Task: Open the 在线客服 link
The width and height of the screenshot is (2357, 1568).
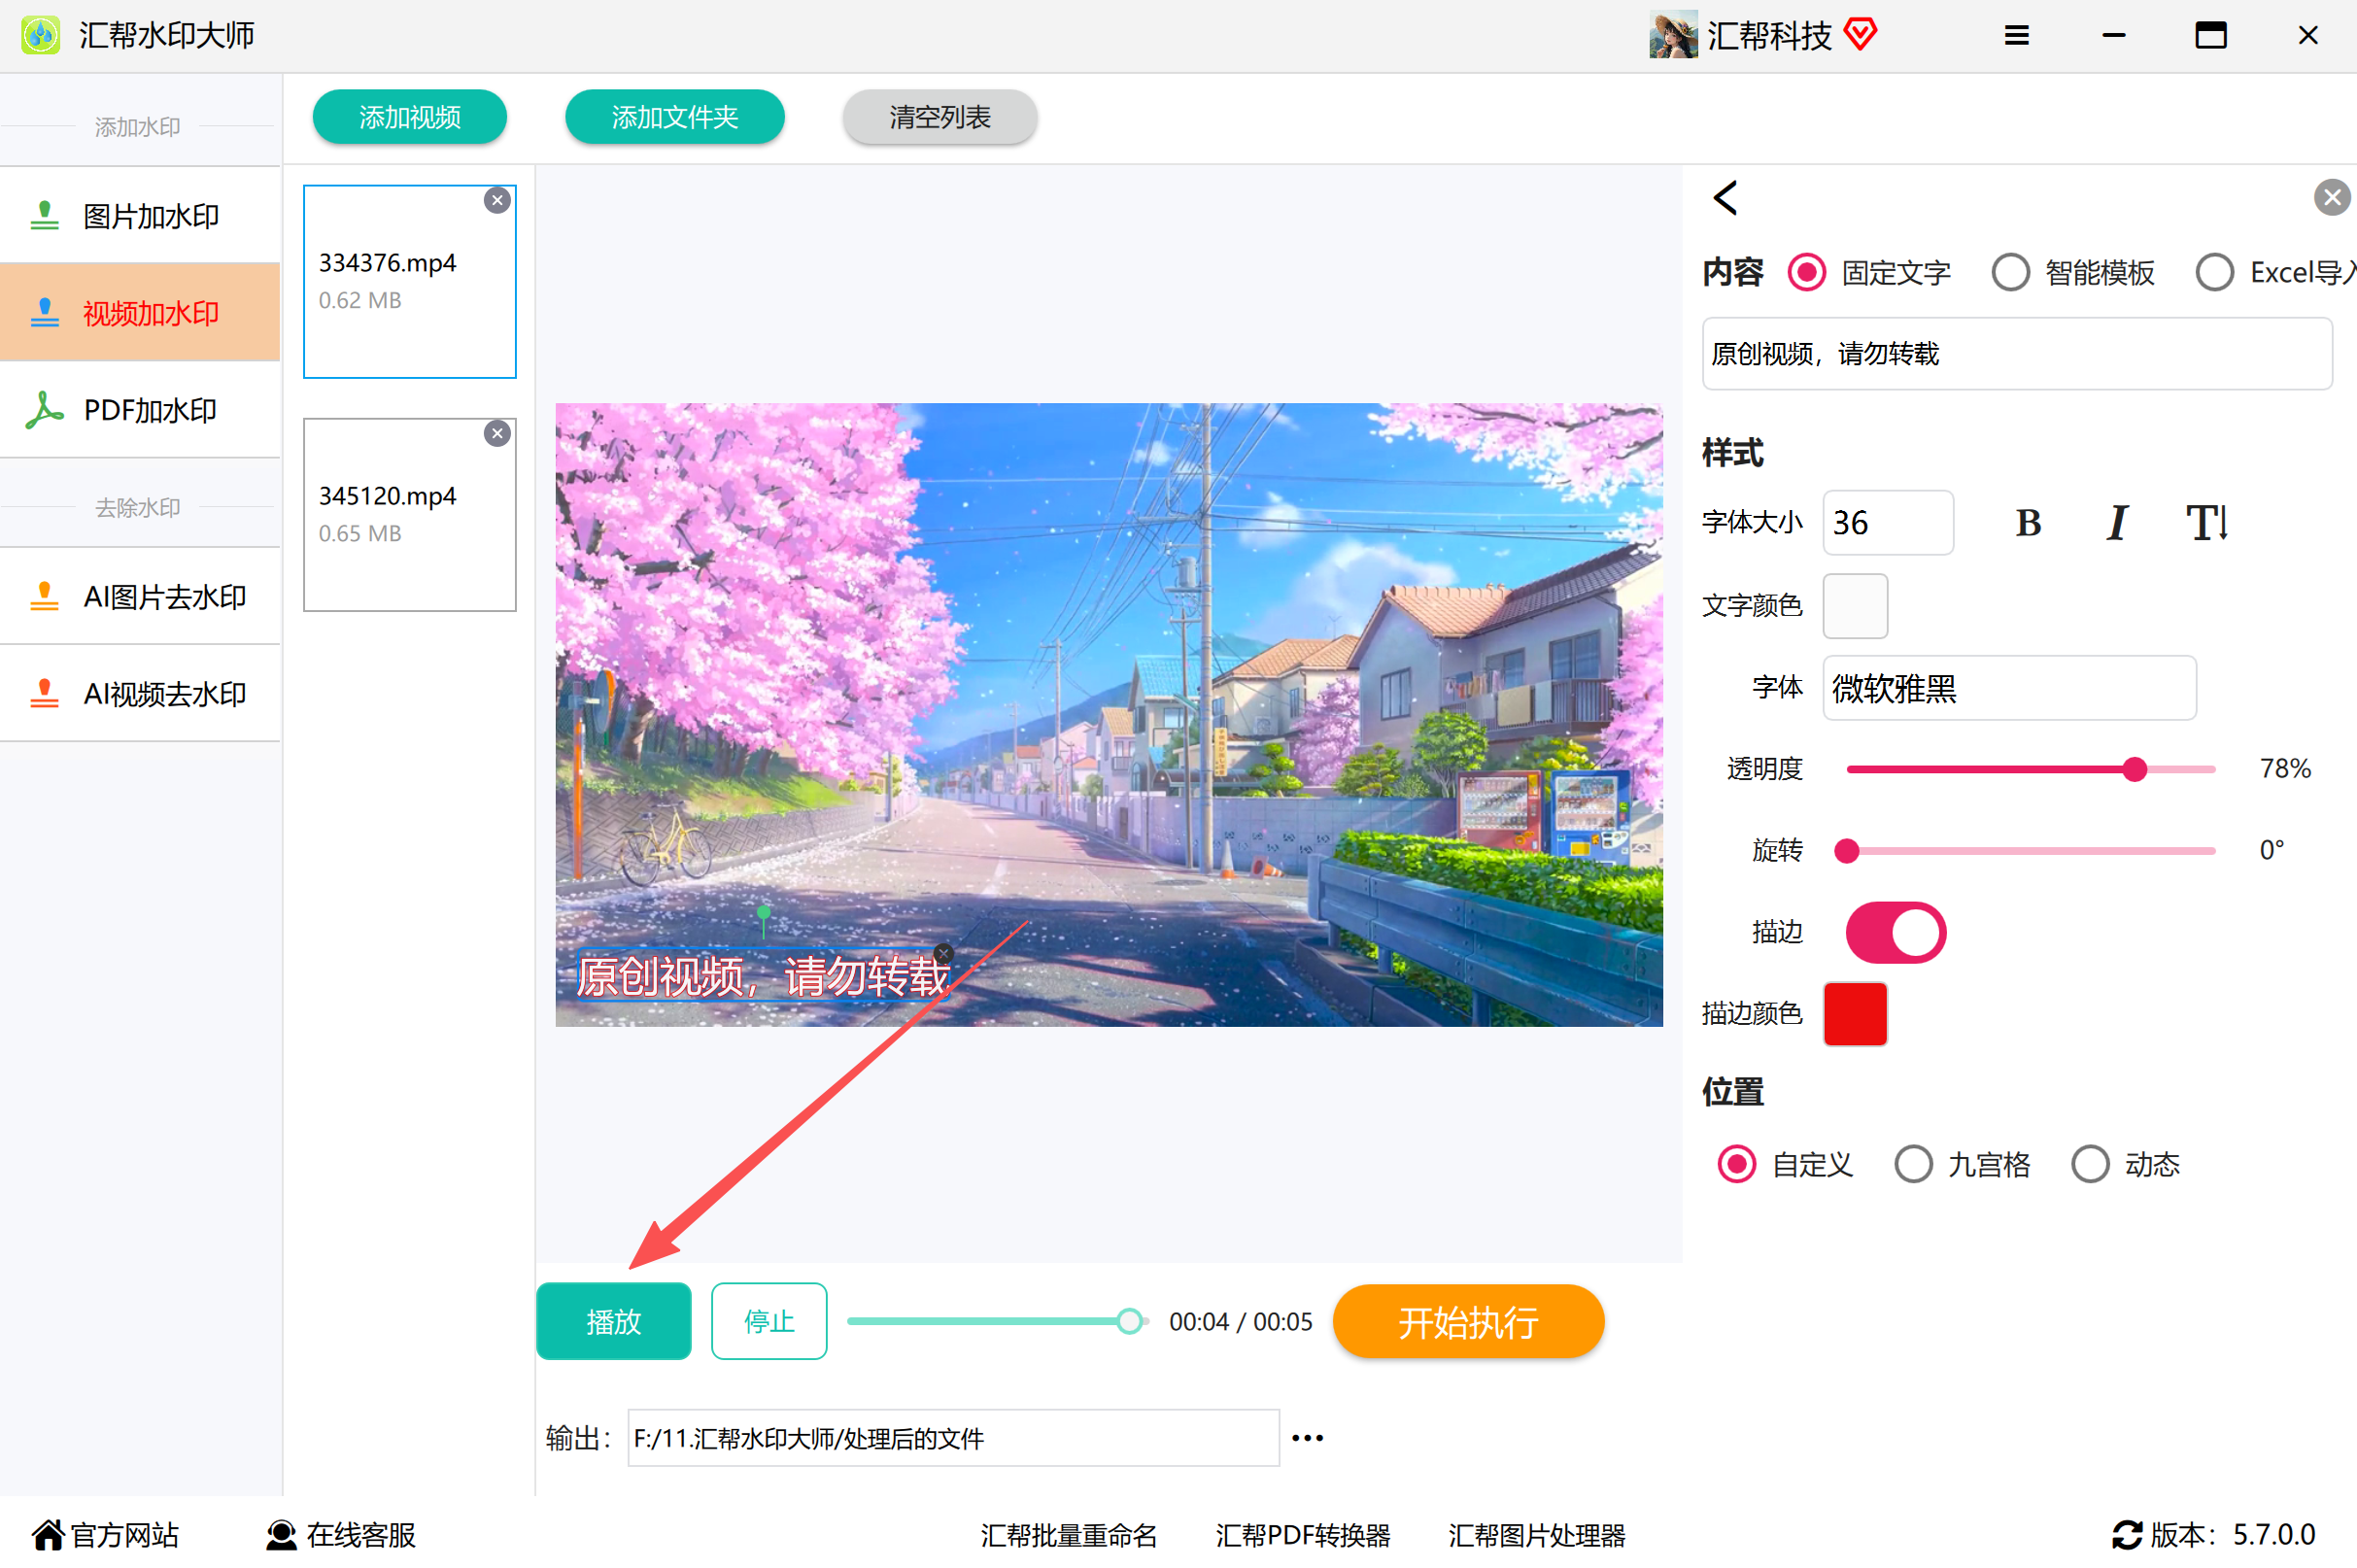Action: click(341, 1535)
